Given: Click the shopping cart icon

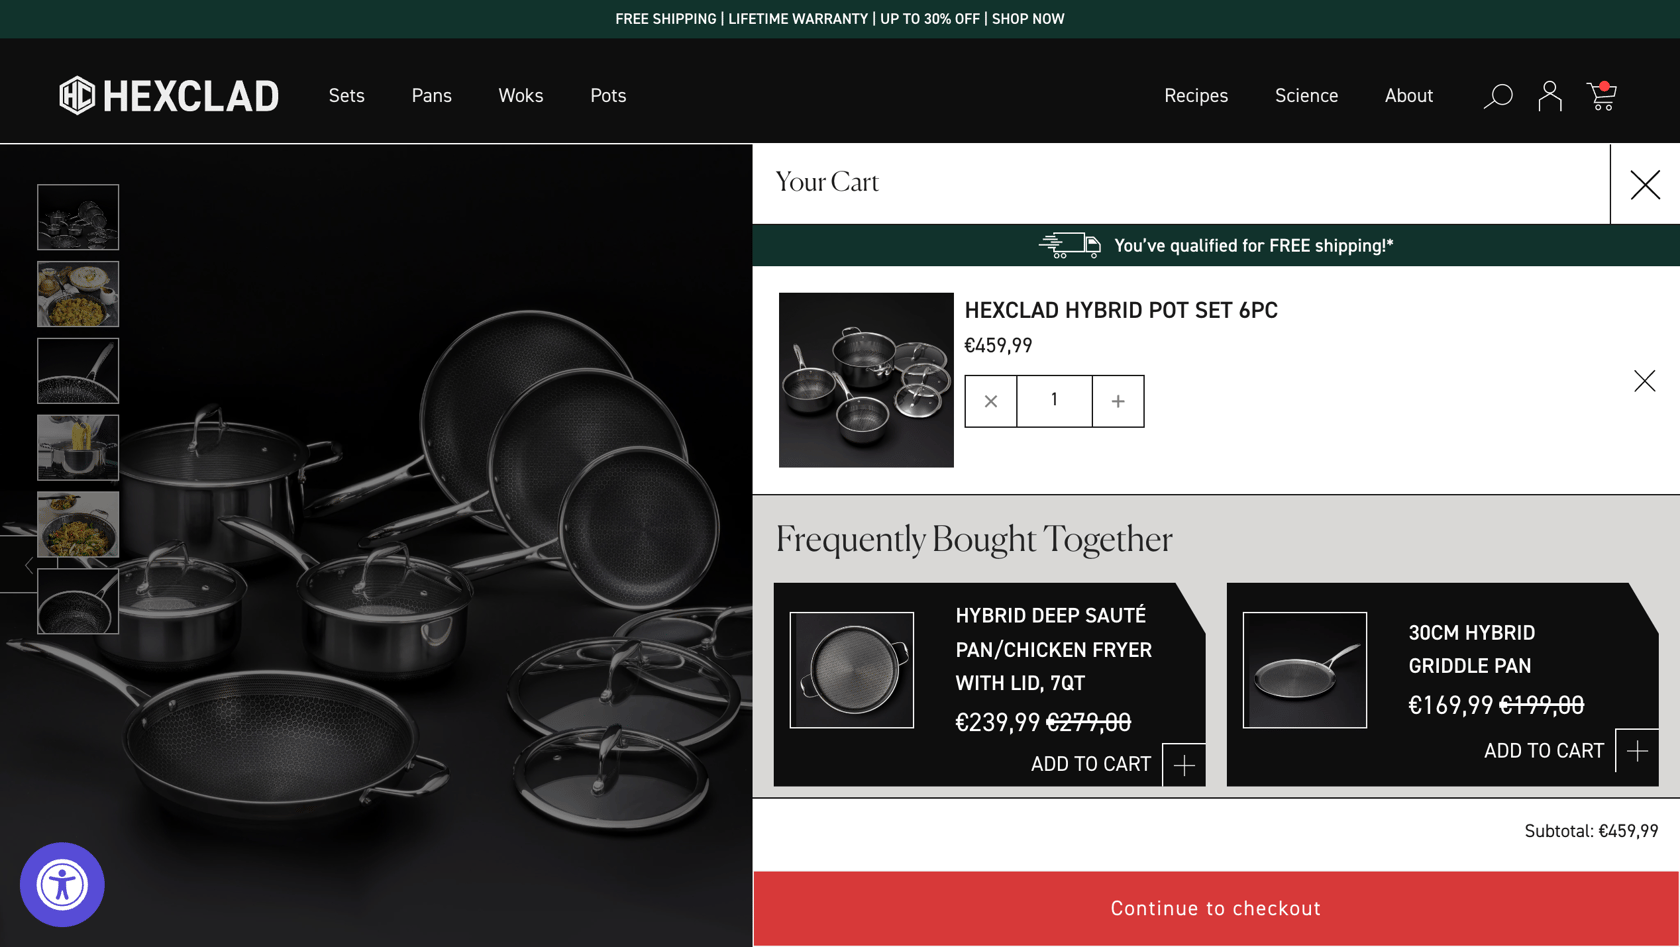Looking at the screenshot, I should [x=1602, y=96].
